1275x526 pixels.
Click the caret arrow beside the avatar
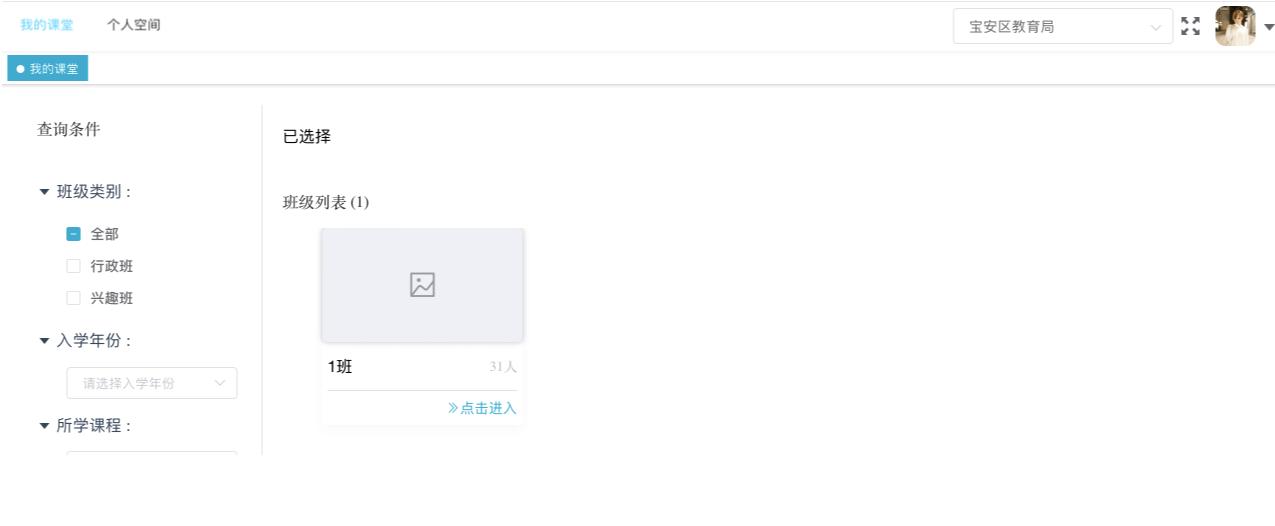1268,28
